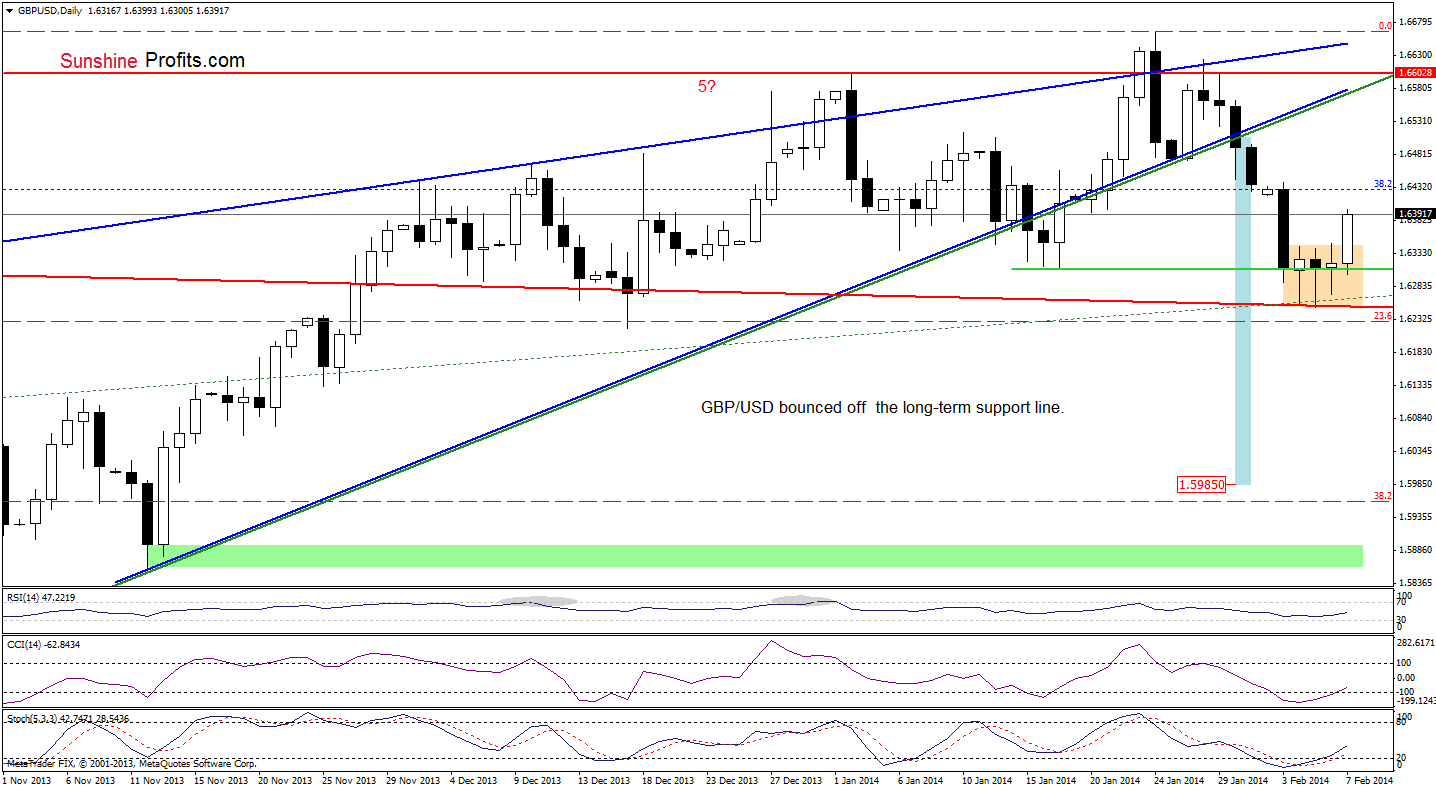Click the red '5?' wave label
The image size is (1436, 789).
pyautogui.click(x=706, y=87)
